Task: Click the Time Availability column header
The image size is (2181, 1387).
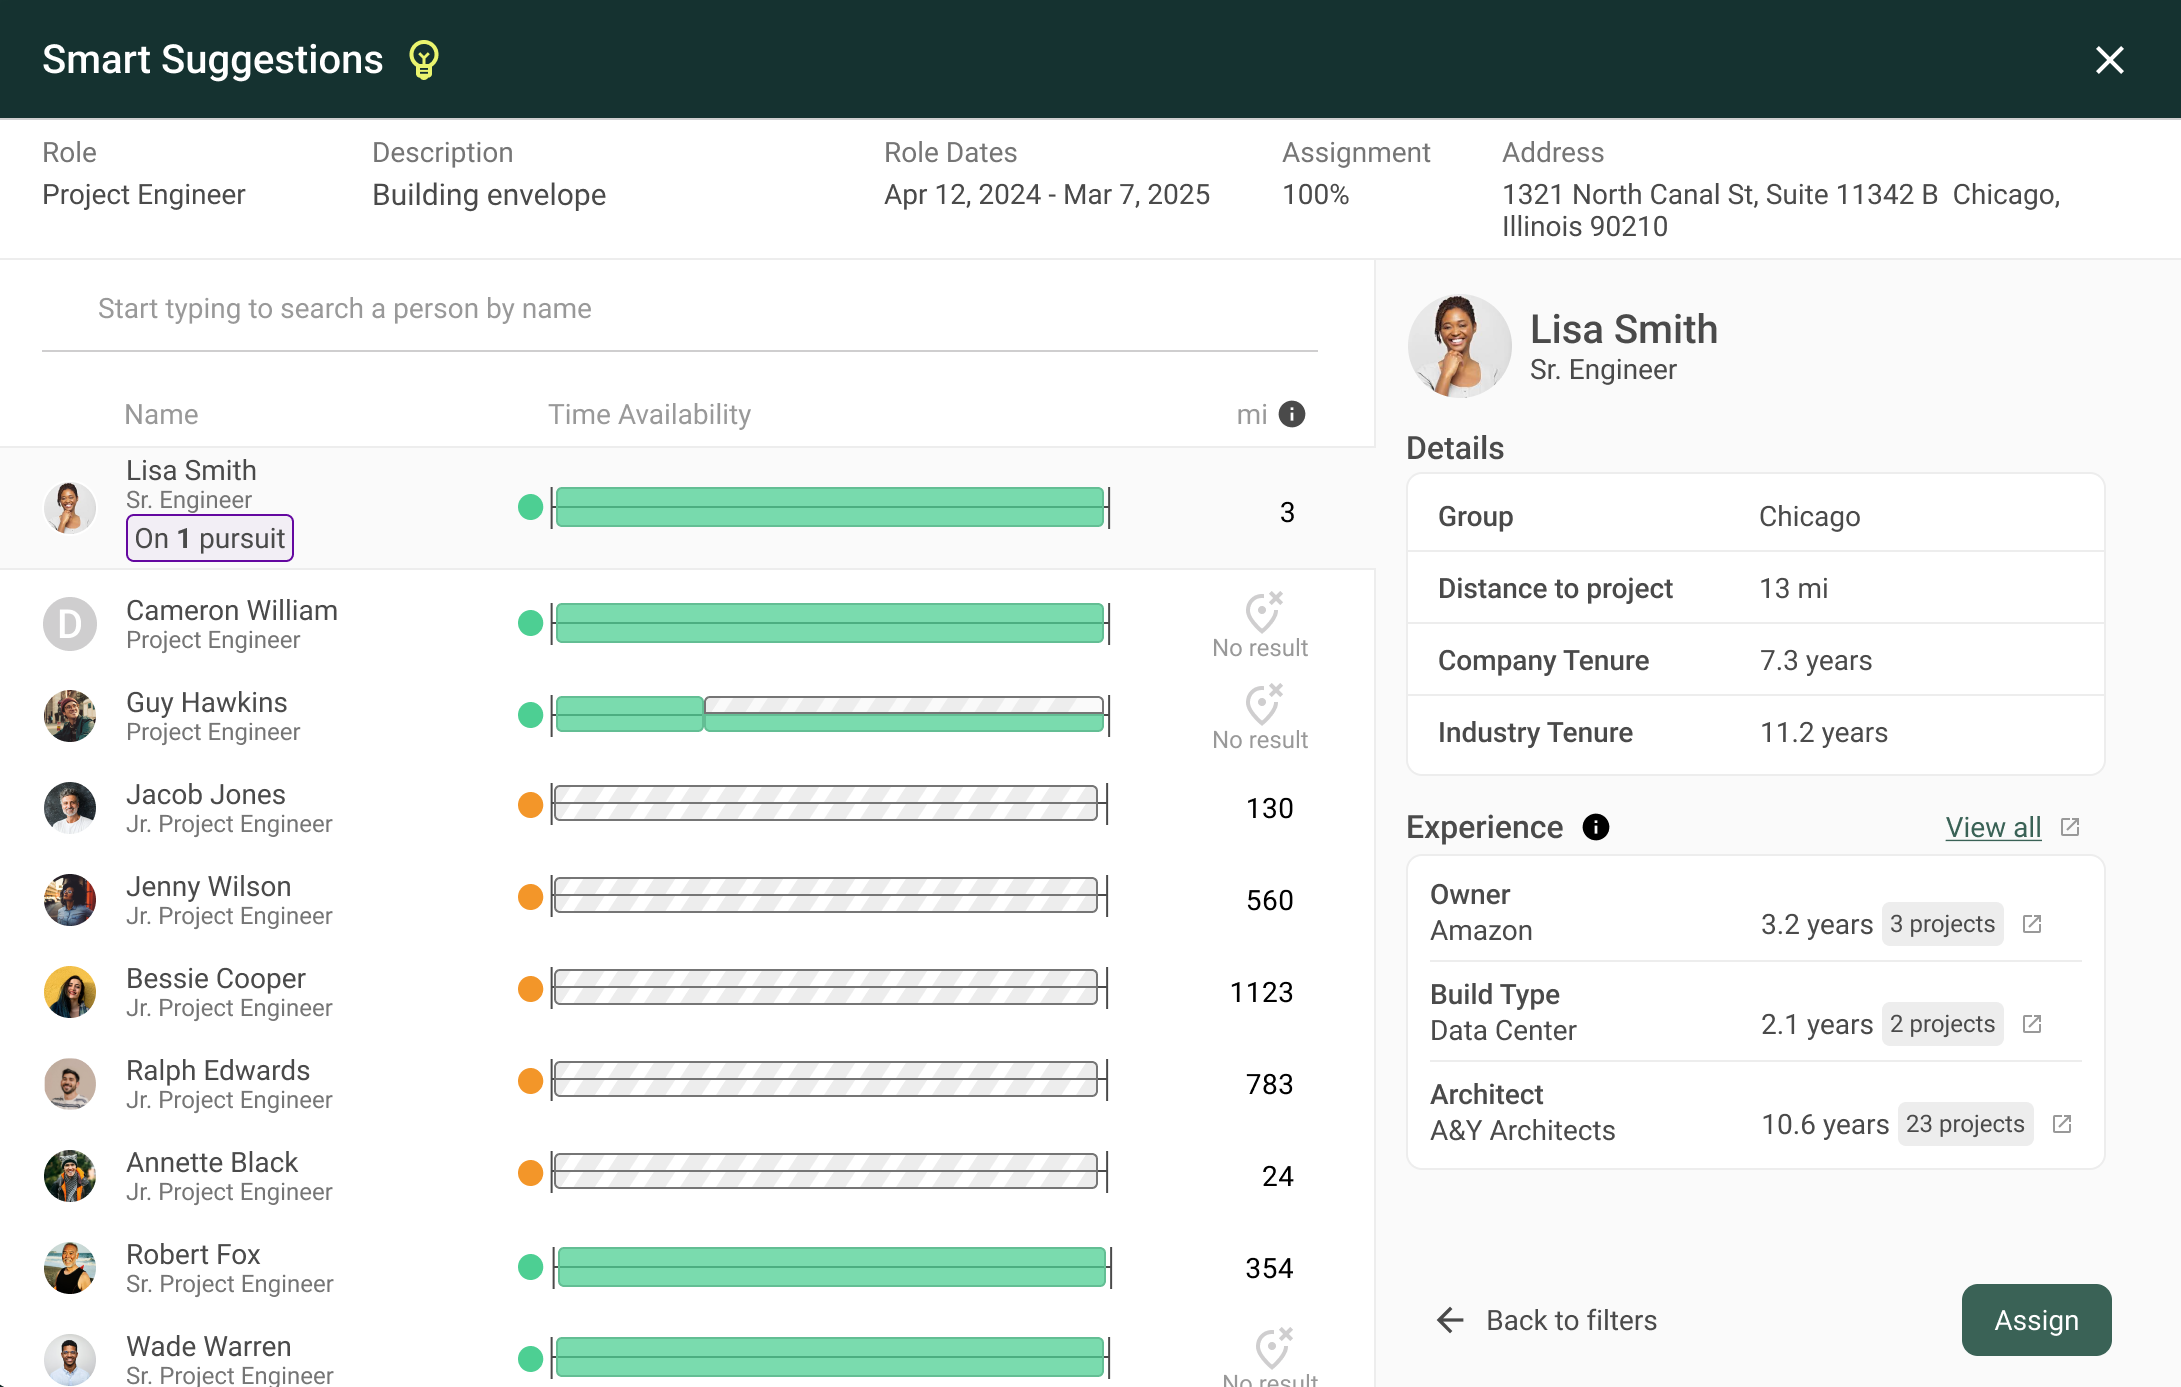Action: tap(649, 414)
